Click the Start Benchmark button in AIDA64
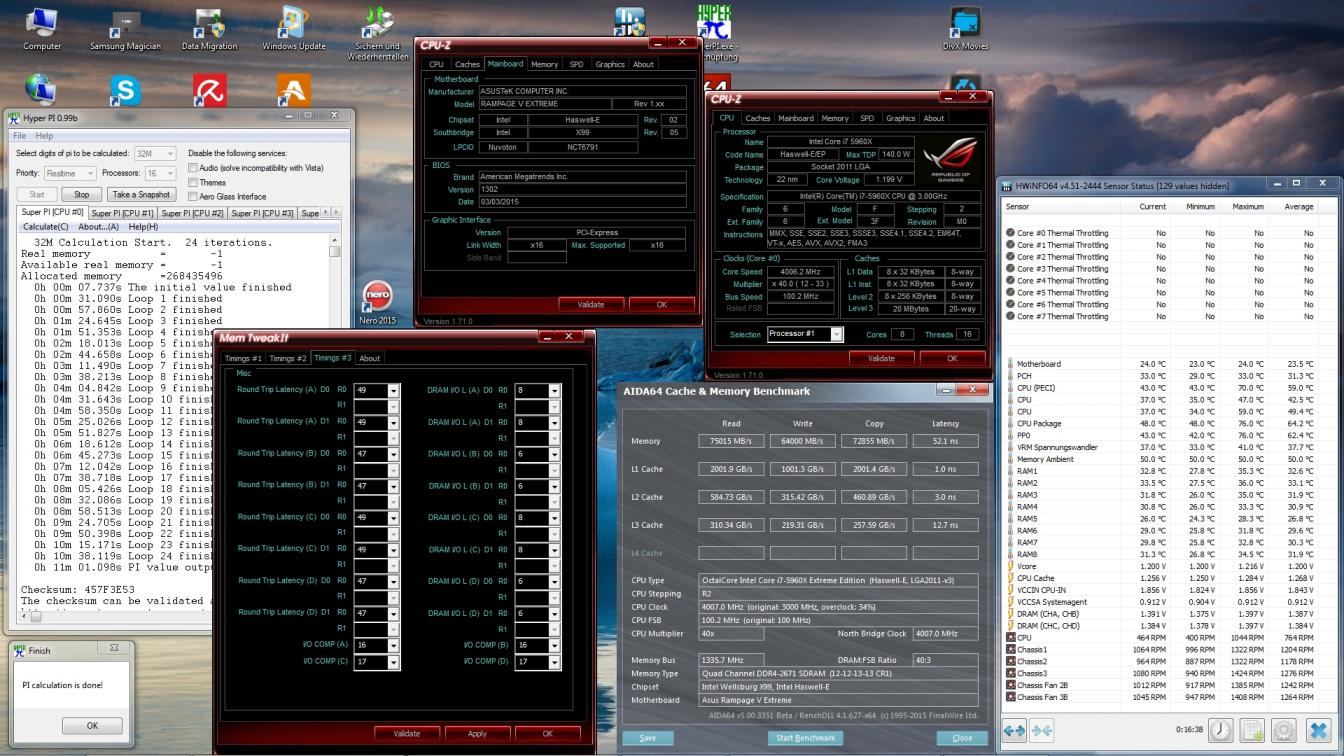Image resolution: width=1344 pixels, height=756 pixels. pos(805,738)
